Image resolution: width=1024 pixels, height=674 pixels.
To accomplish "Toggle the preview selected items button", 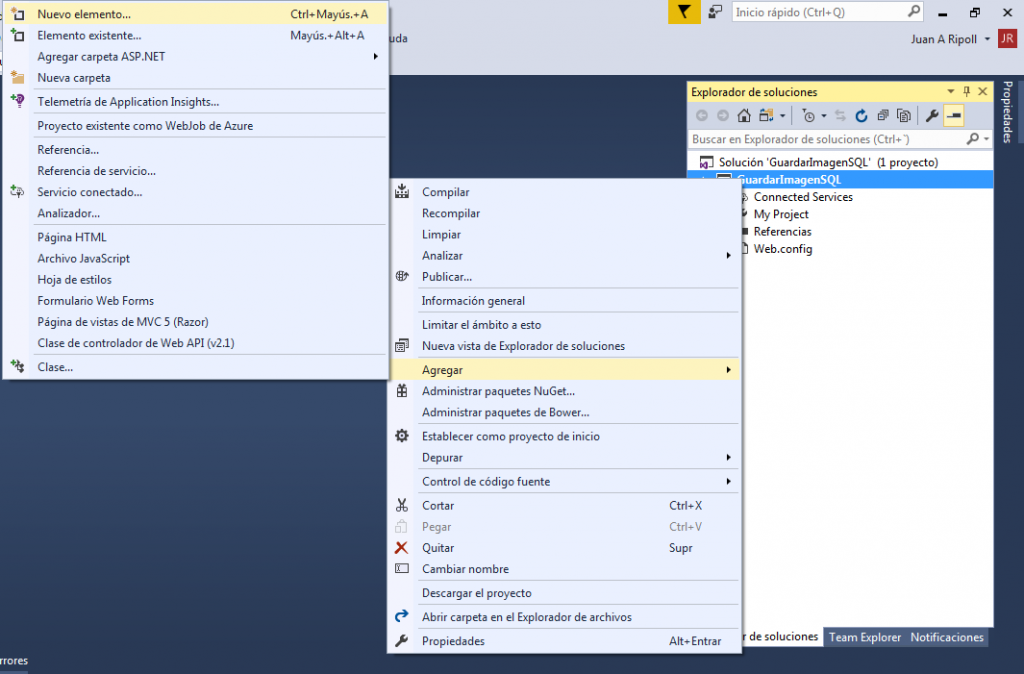I will tap(953, 116).
